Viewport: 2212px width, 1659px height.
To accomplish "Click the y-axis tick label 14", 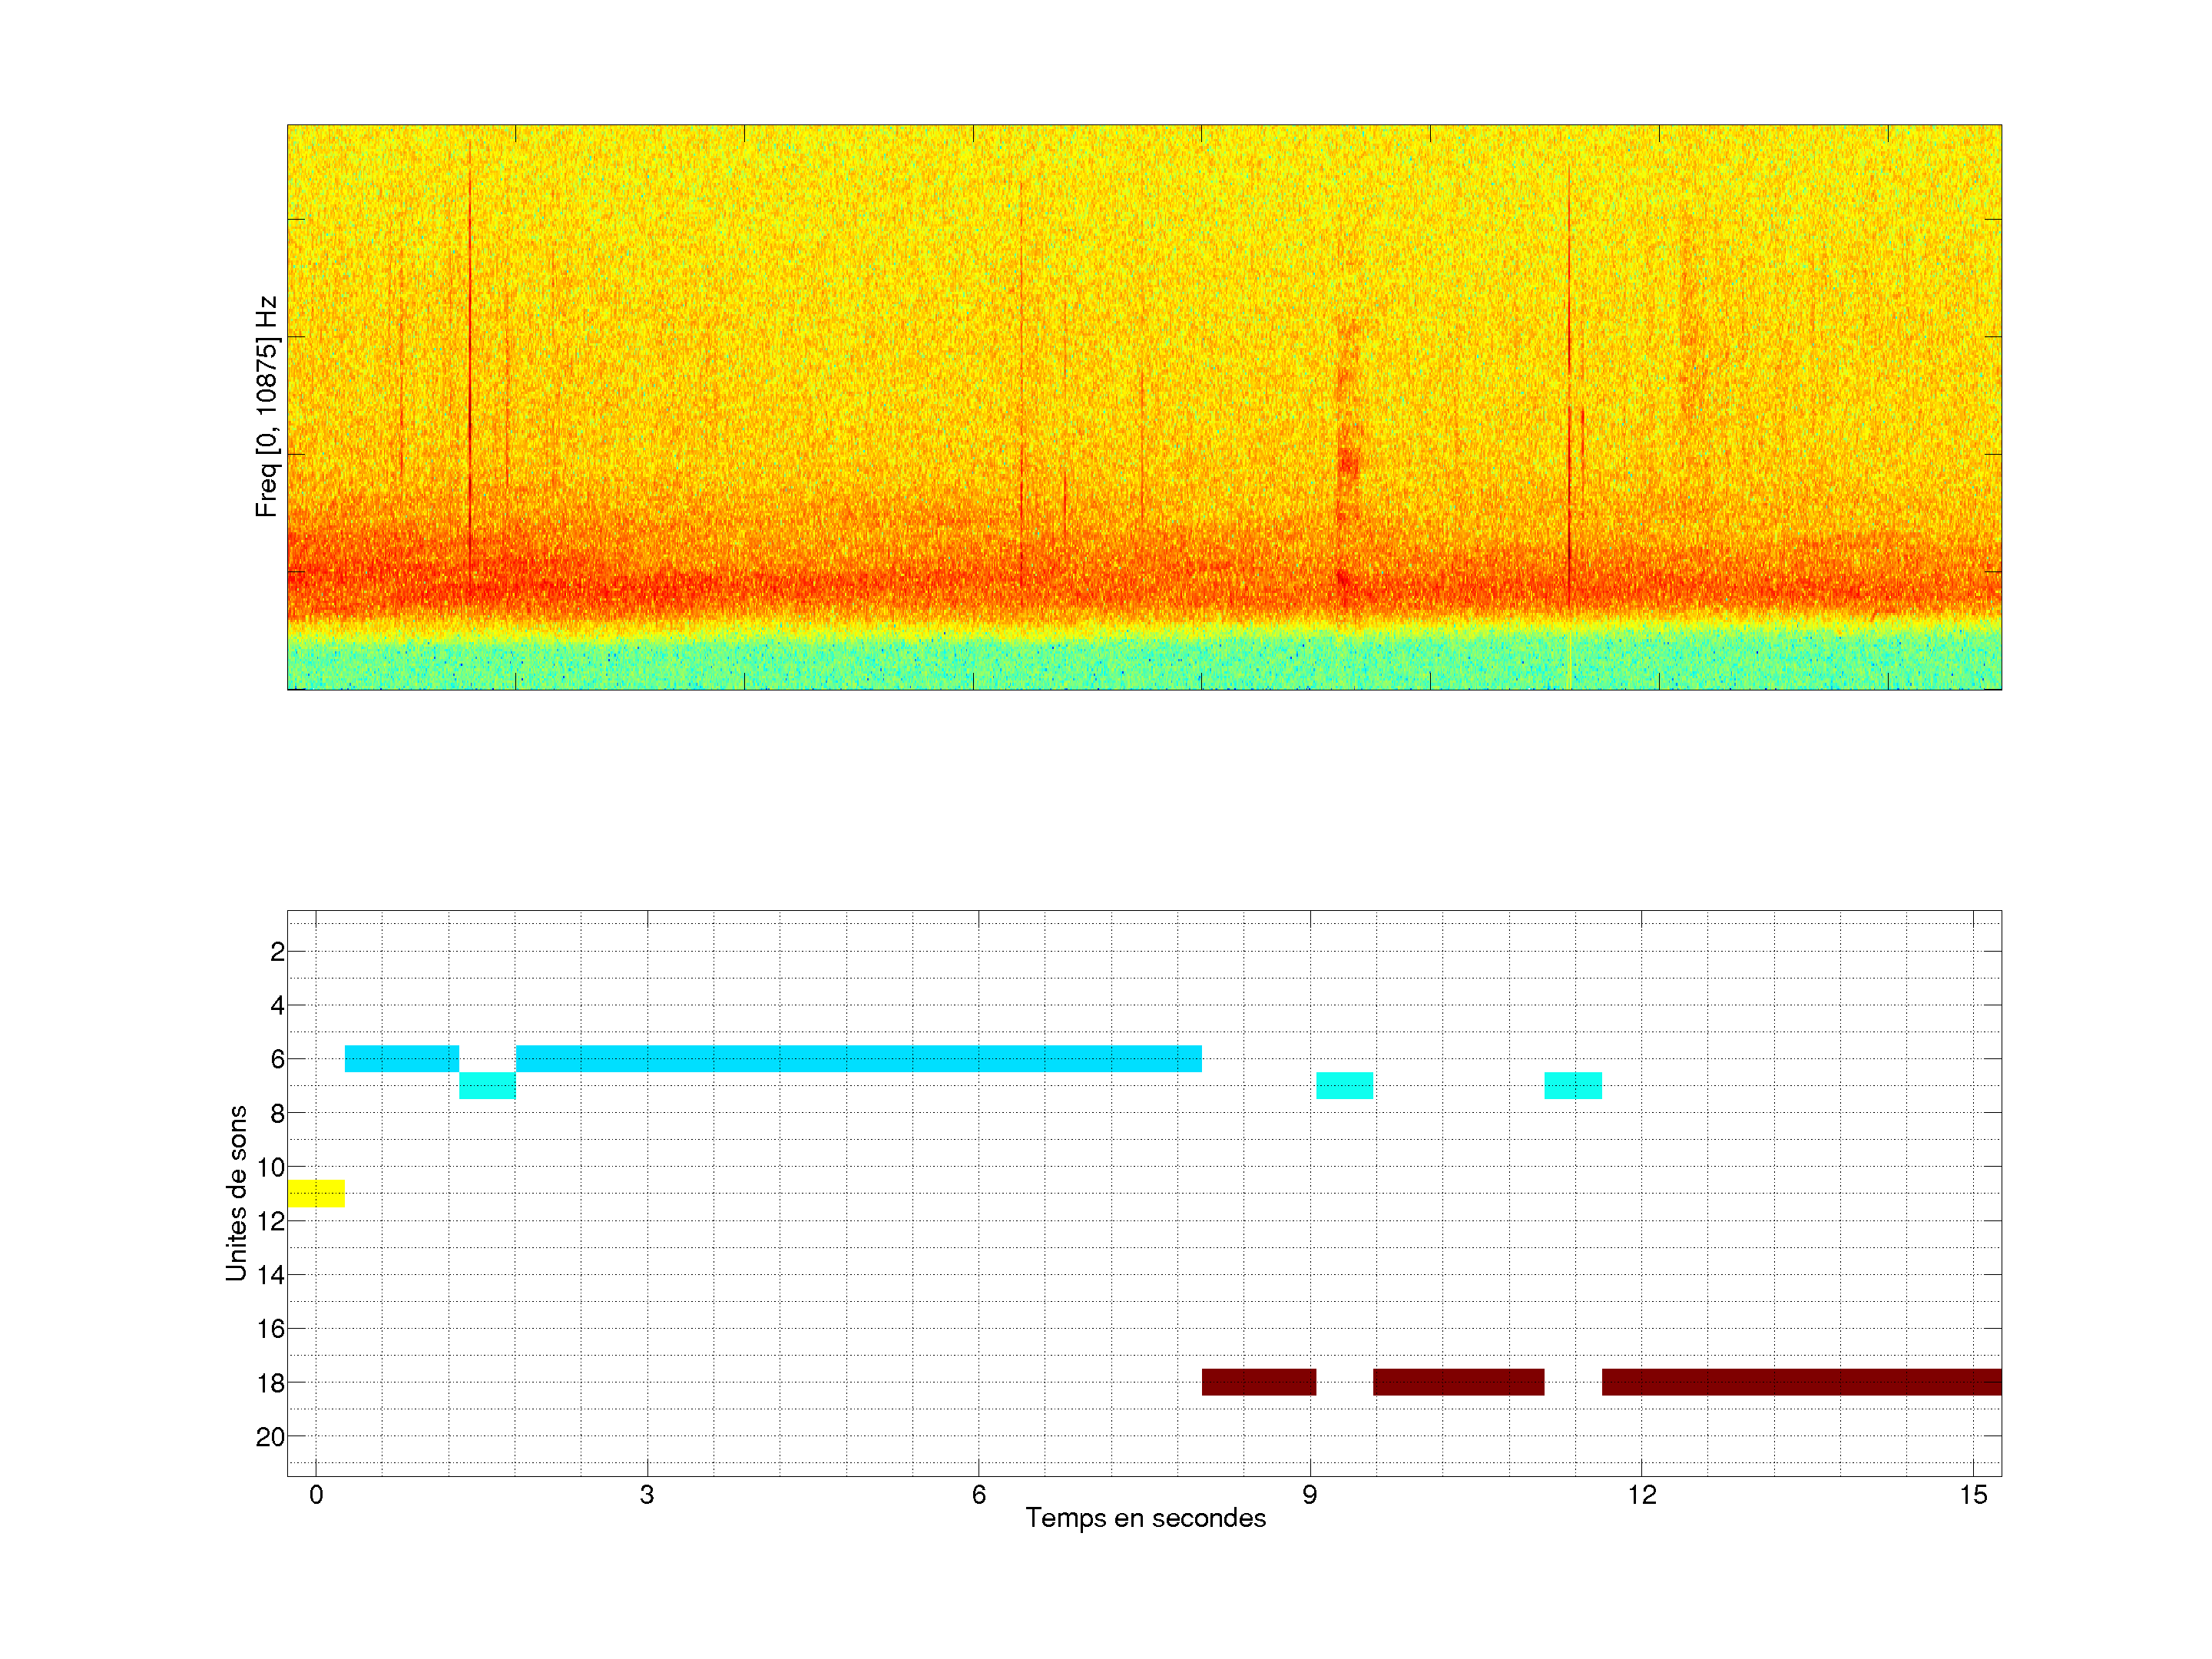I will pos(270,1275).
